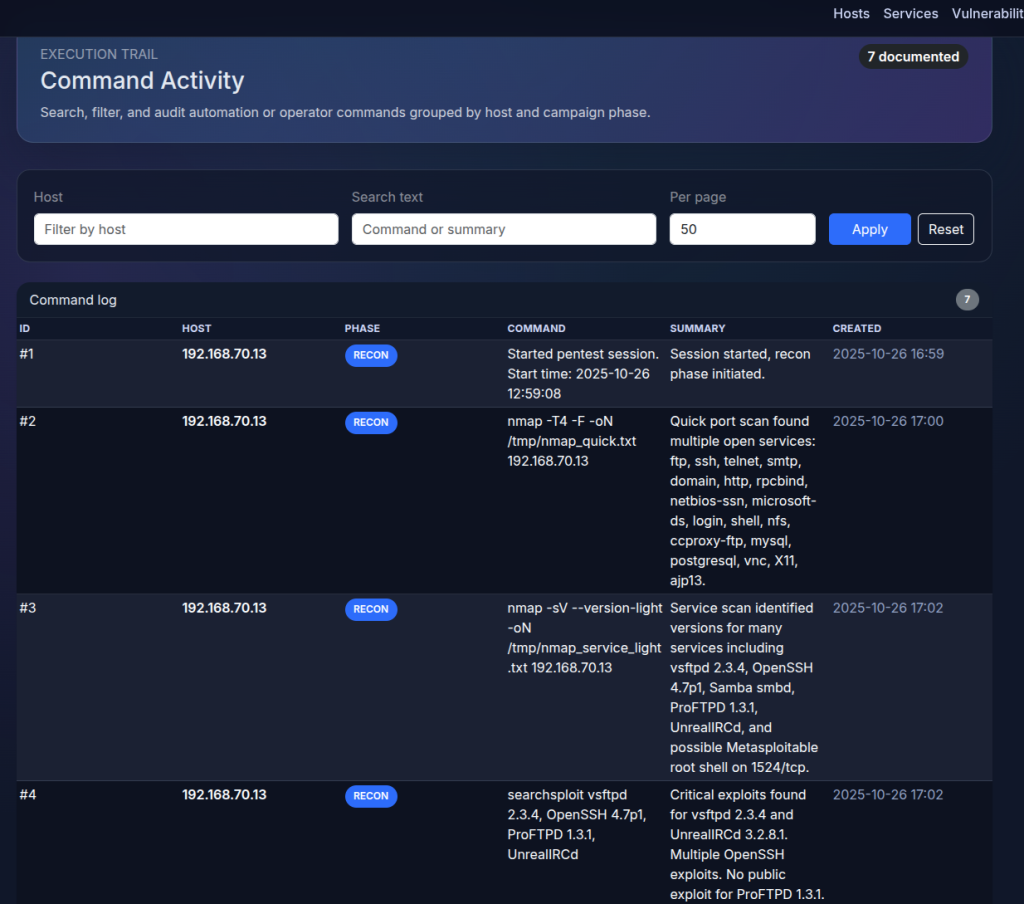
Task: Open the Hosts navigation link
Action: click(x=851, y=14)
